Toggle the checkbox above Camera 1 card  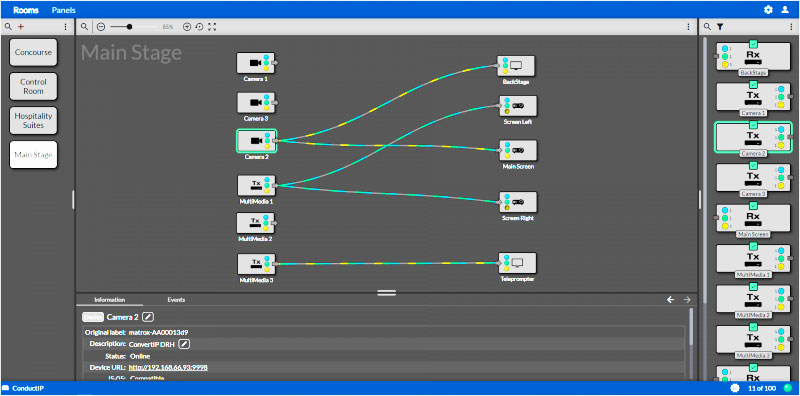754,84
